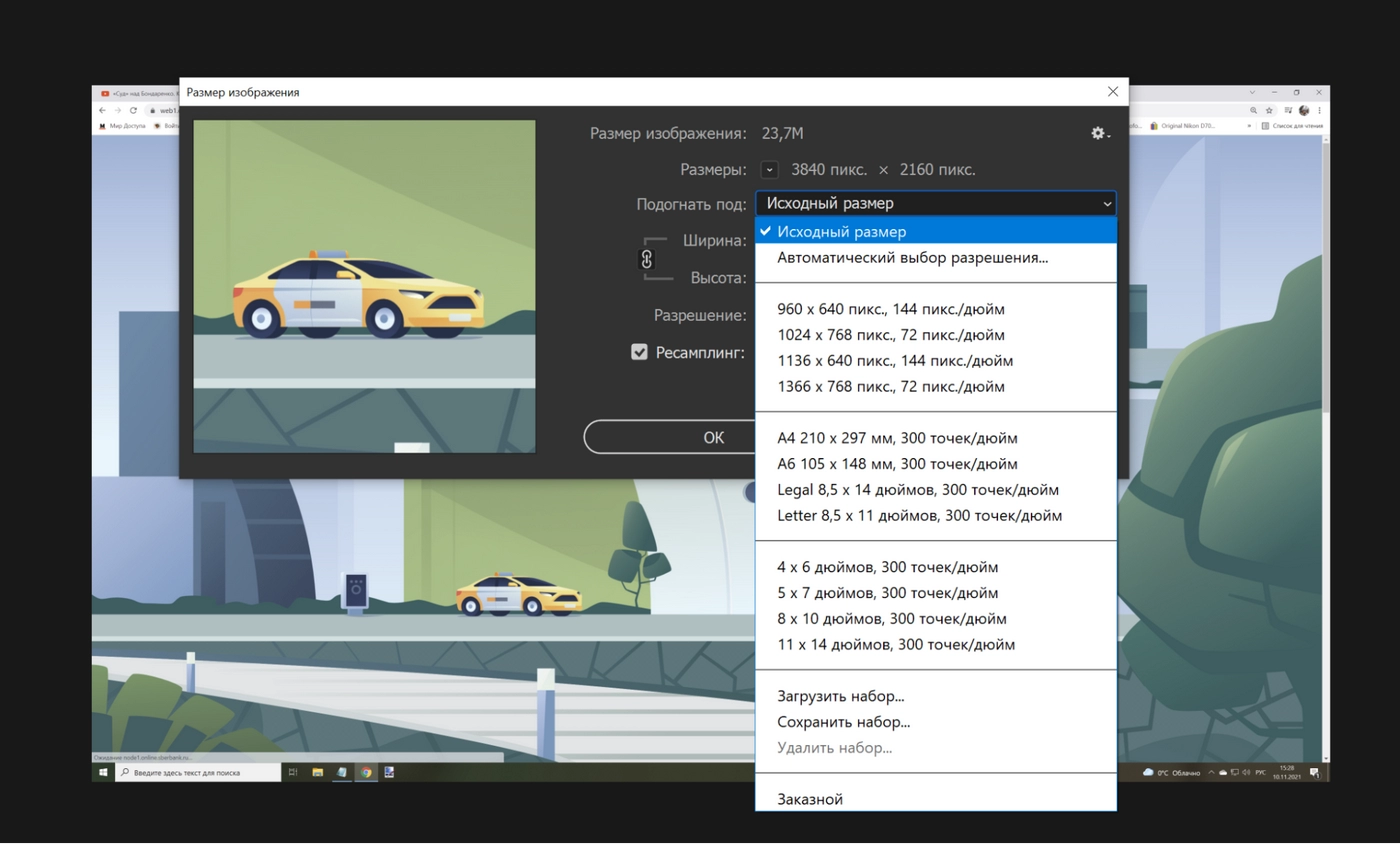1400x844 pixels.
Task: Click the browser back arrow
Action: click(x=102, y=110)
